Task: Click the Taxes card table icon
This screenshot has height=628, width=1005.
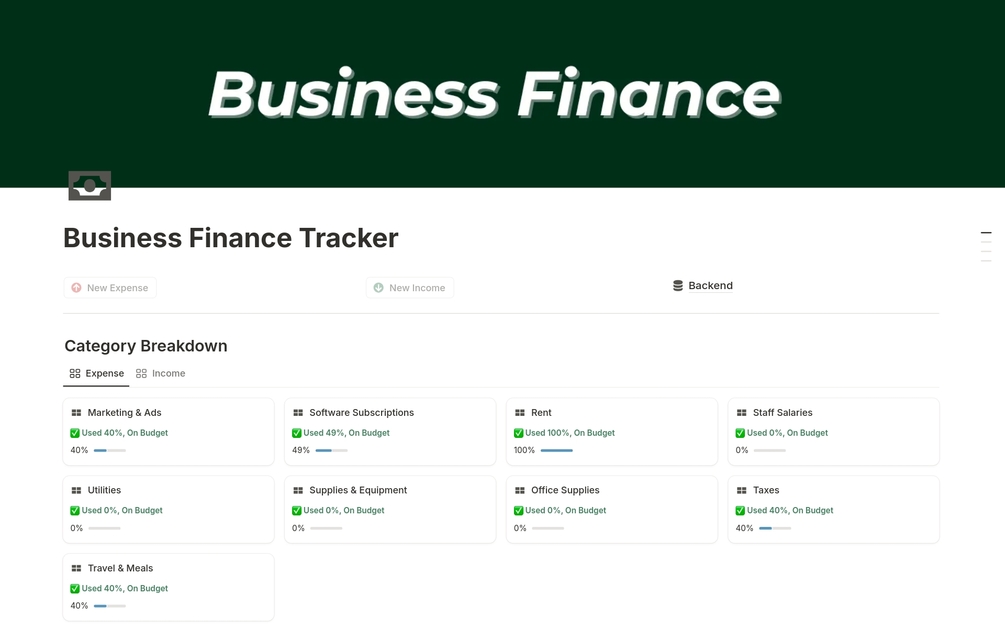Action: [742, 491]
